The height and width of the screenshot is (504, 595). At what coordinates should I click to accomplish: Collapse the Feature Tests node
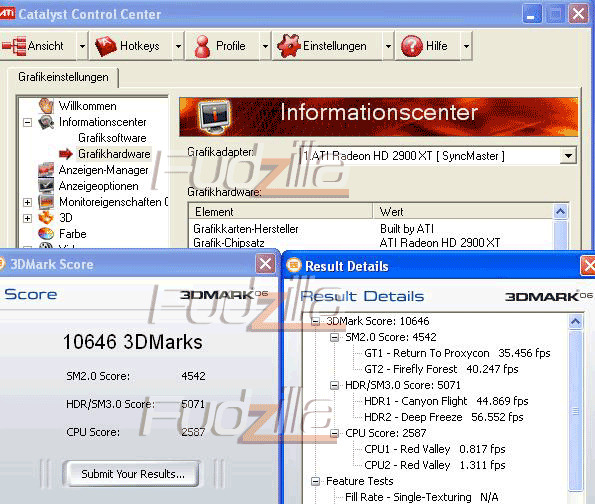coord(315,482)
